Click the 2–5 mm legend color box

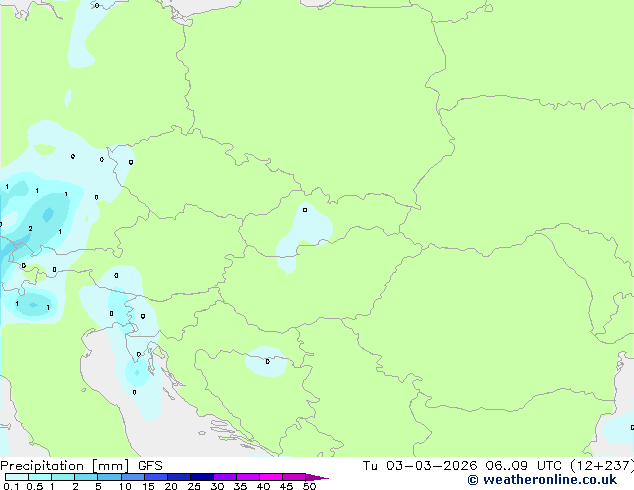[86, 477]
